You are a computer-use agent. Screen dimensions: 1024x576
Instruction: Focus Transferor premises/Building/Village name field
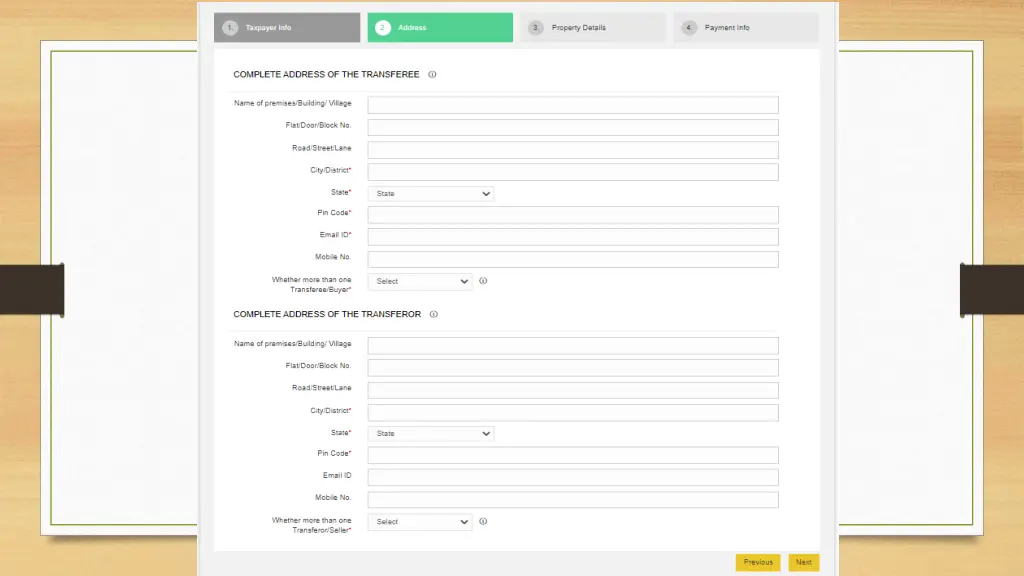(573, 345)
